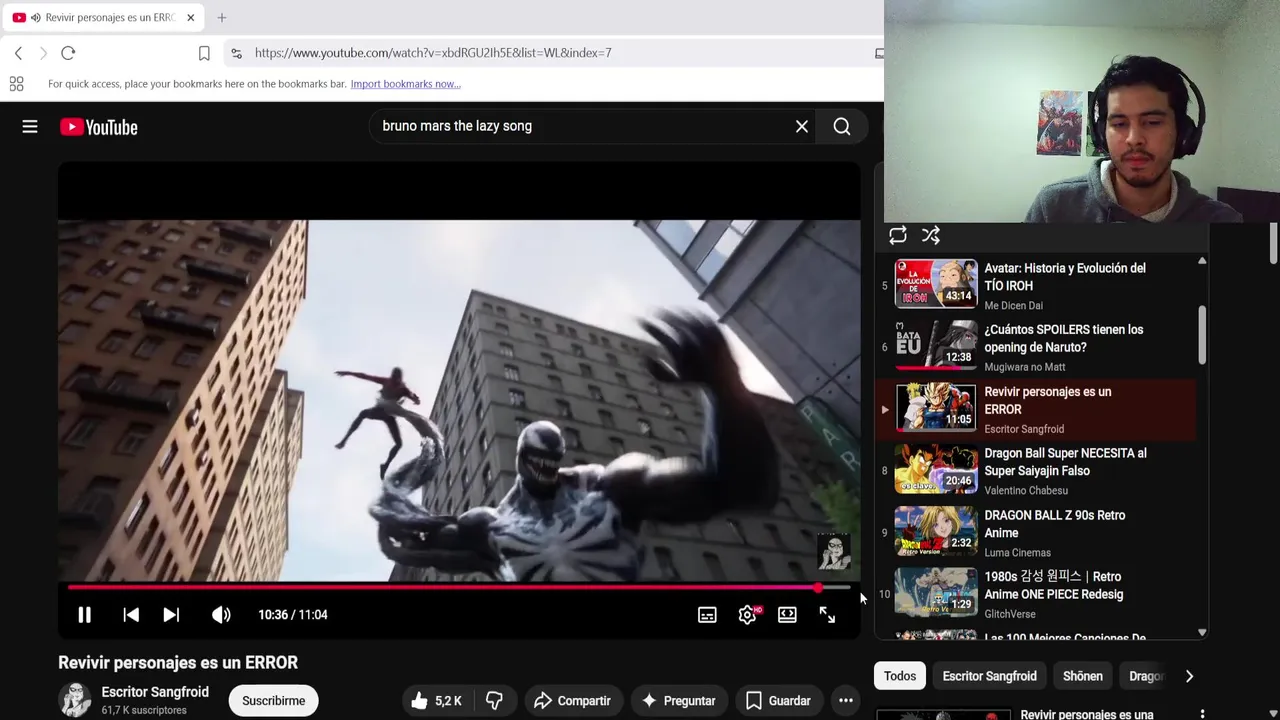This screenshot has width=1280, height=720.
Task: Toggle playlist loop
Action: tap(898, 235)
